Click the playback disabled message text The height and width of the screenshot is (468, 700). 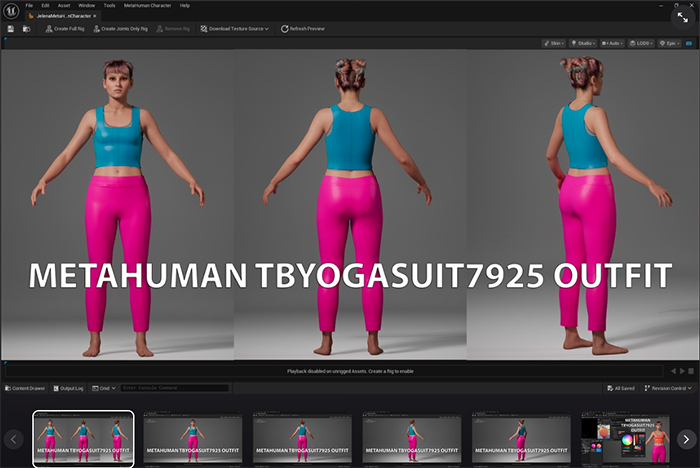click(350, 371)
